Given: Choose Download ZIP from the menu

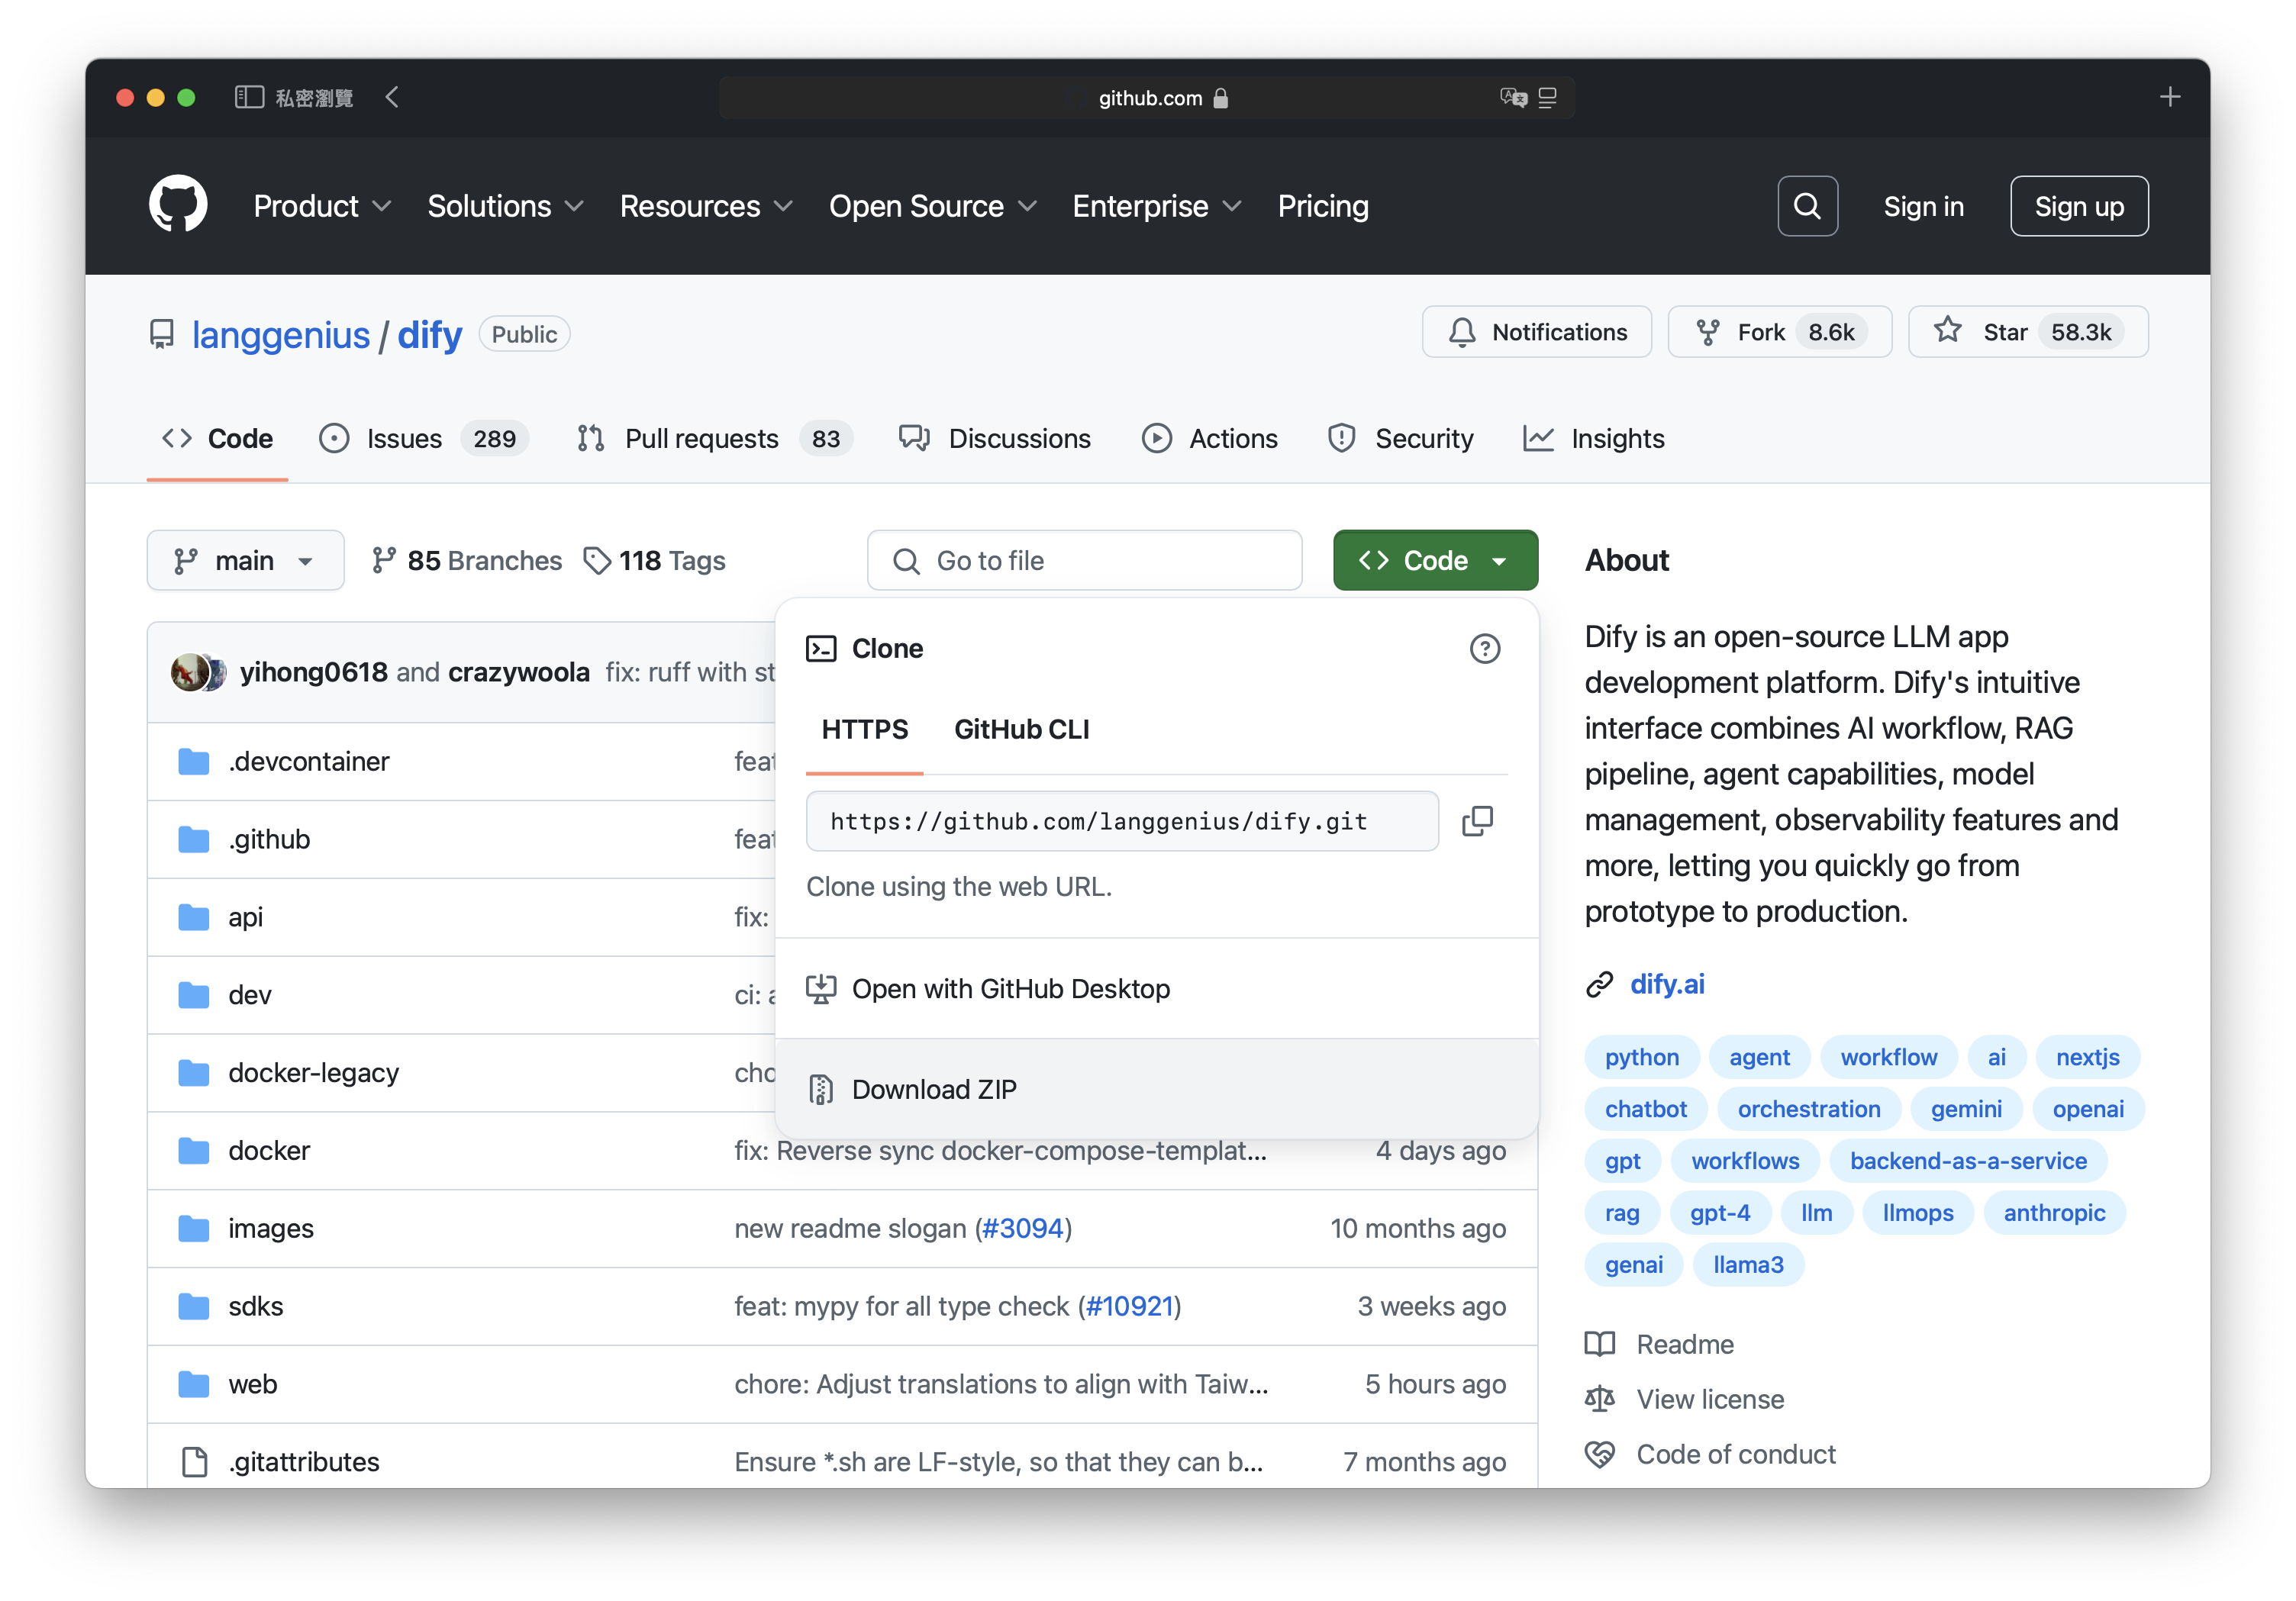Looking at the screenshot, I should (x=933, y=1089).
